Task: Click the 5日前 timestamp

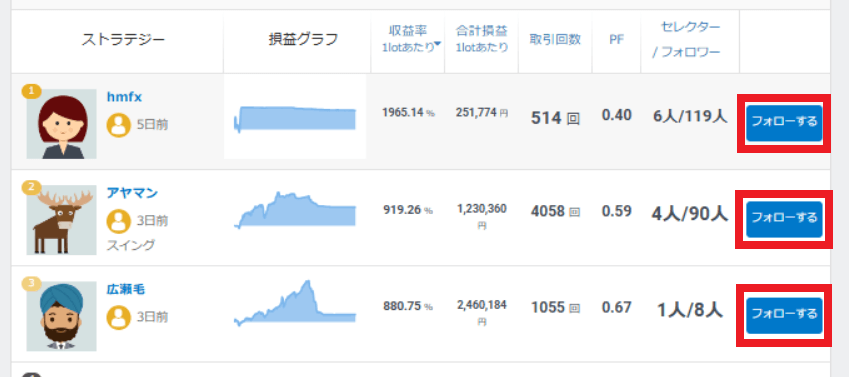Action: click(152, 125)
